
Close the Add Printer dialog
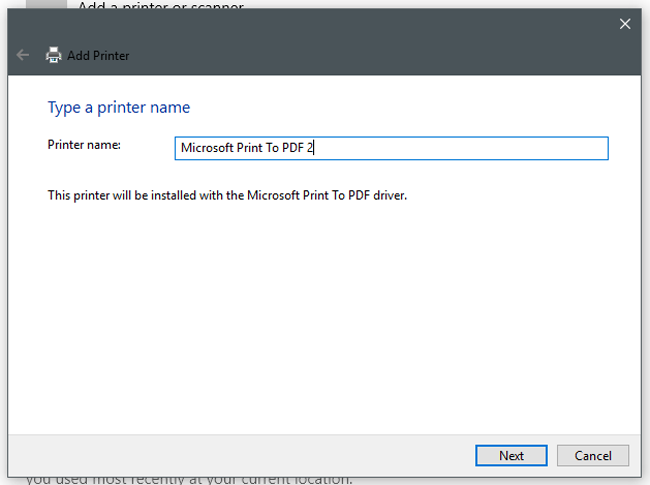625,24
